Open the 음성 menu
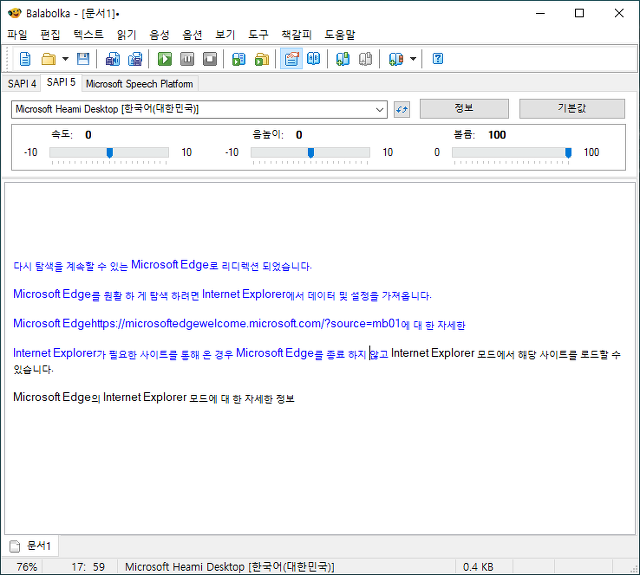 [x=159, y=35]
